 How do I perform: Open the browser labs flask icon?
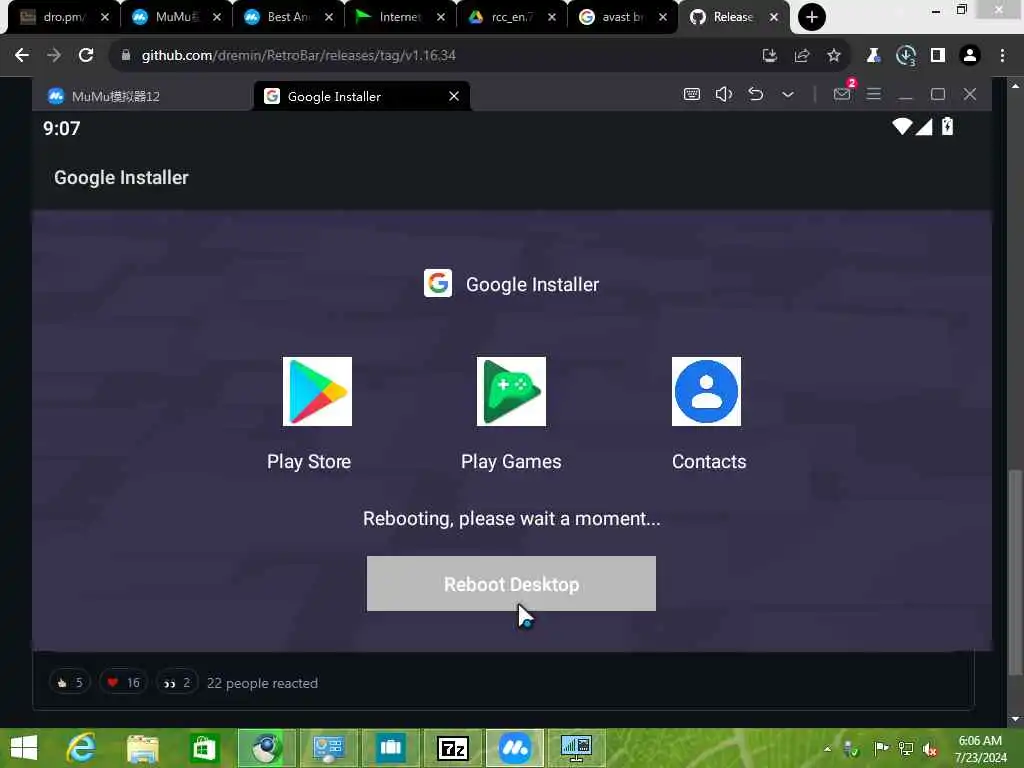point(873,55)
